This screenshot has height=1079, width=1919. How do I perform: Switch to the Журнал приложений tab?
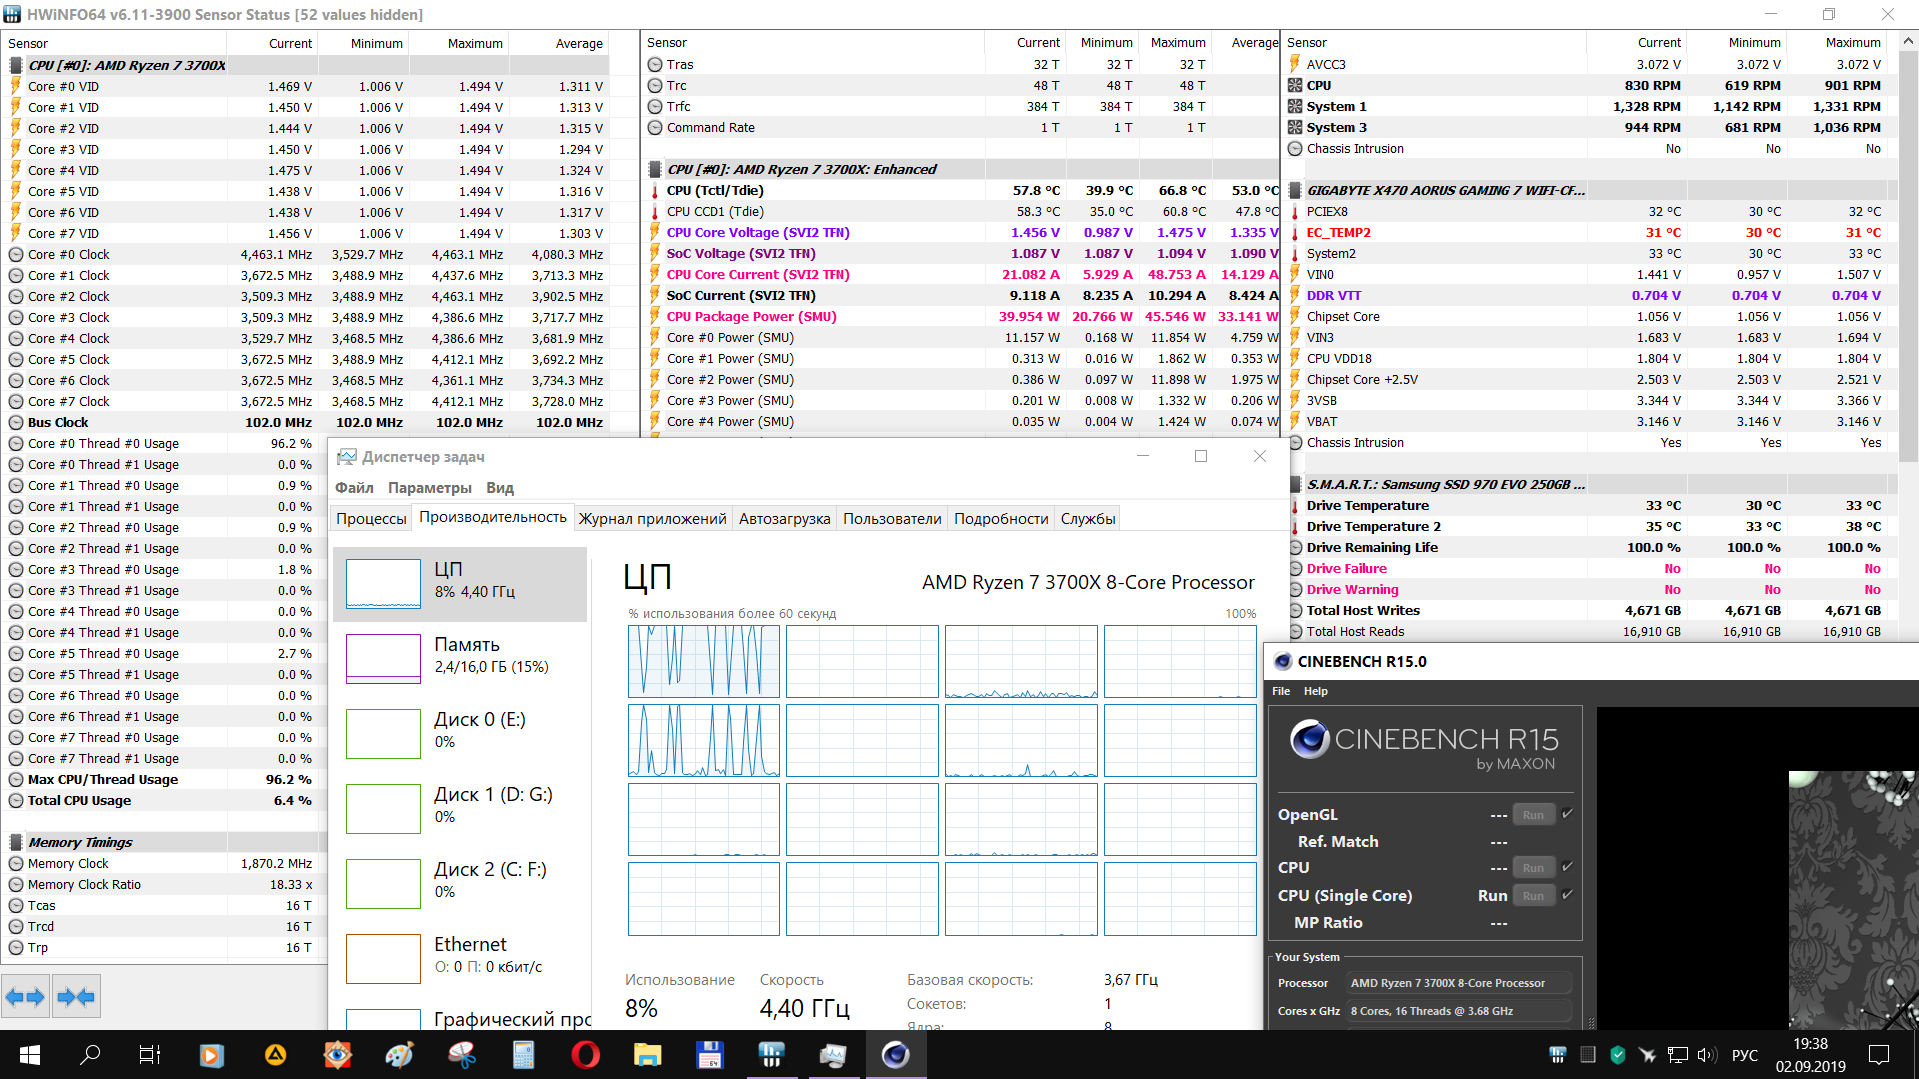point(652,518)
